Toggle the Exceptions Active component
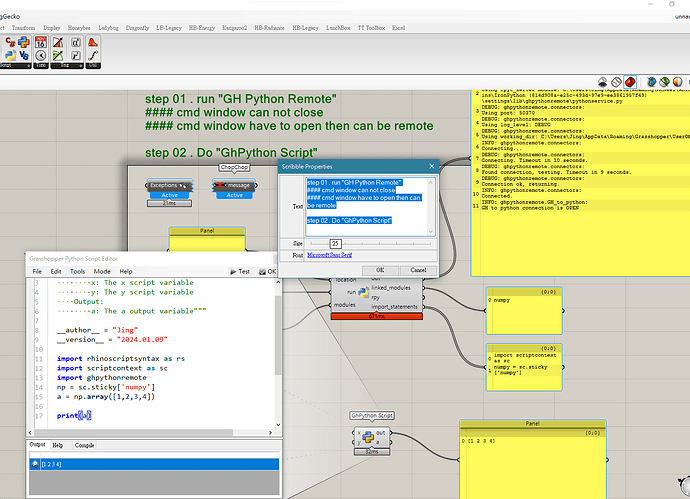690x499 pixels. [169, 195]
